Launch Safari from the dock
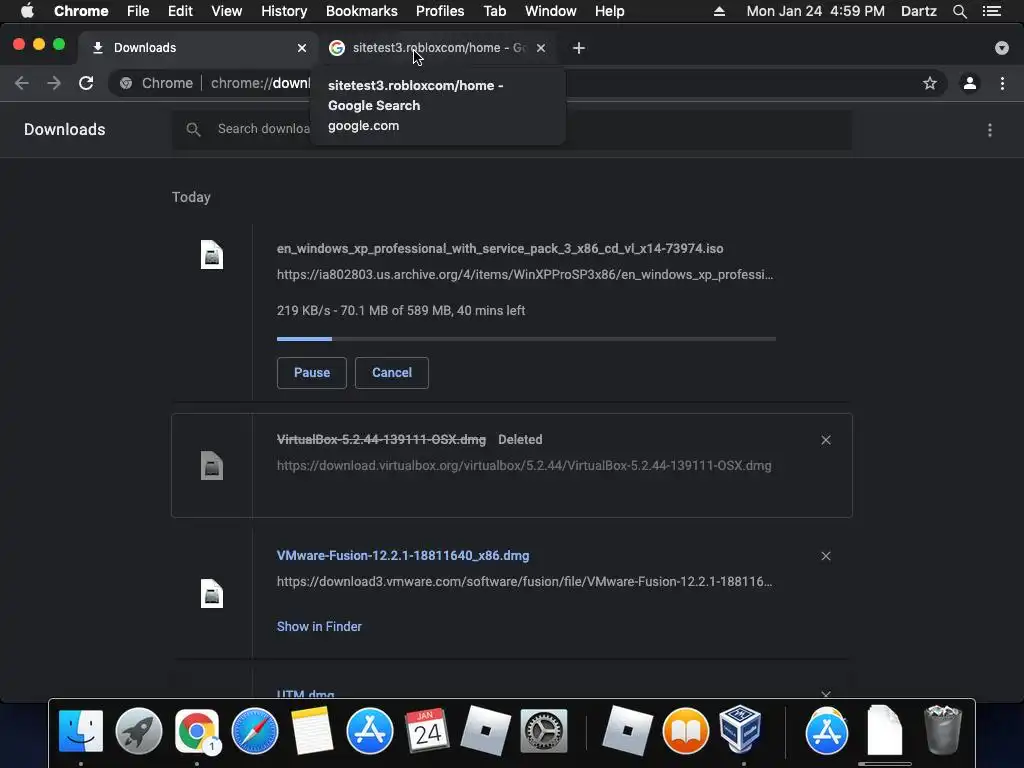 point(255,731)
